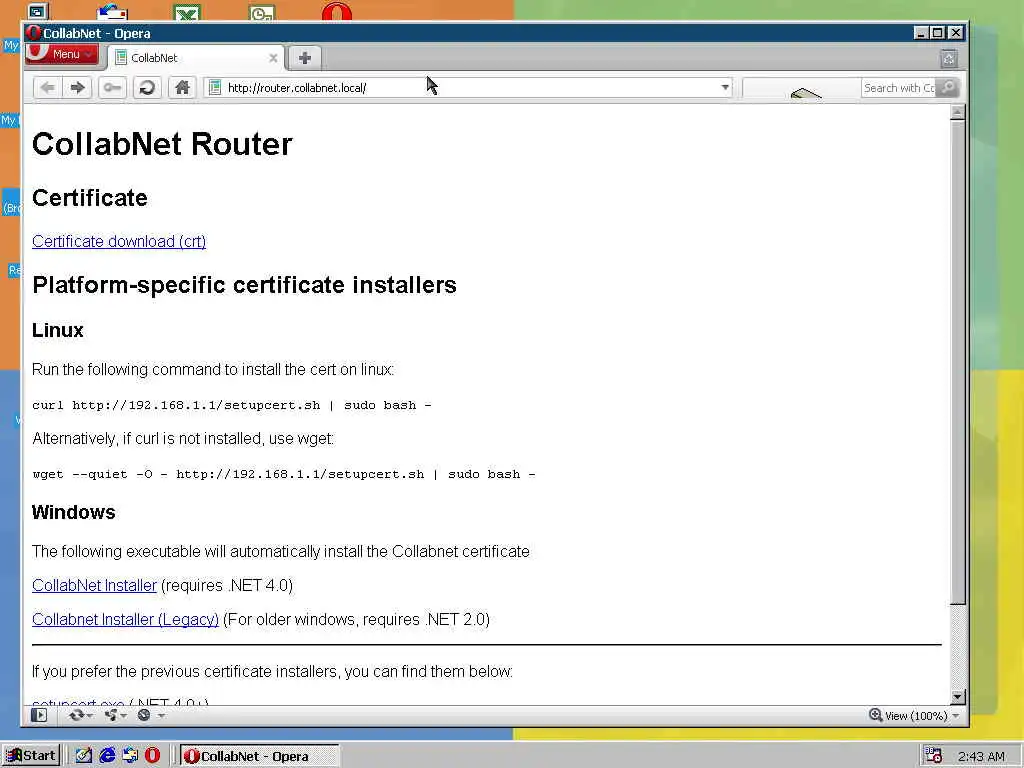Open the CollabNet Installer link

tap(94, 586)
